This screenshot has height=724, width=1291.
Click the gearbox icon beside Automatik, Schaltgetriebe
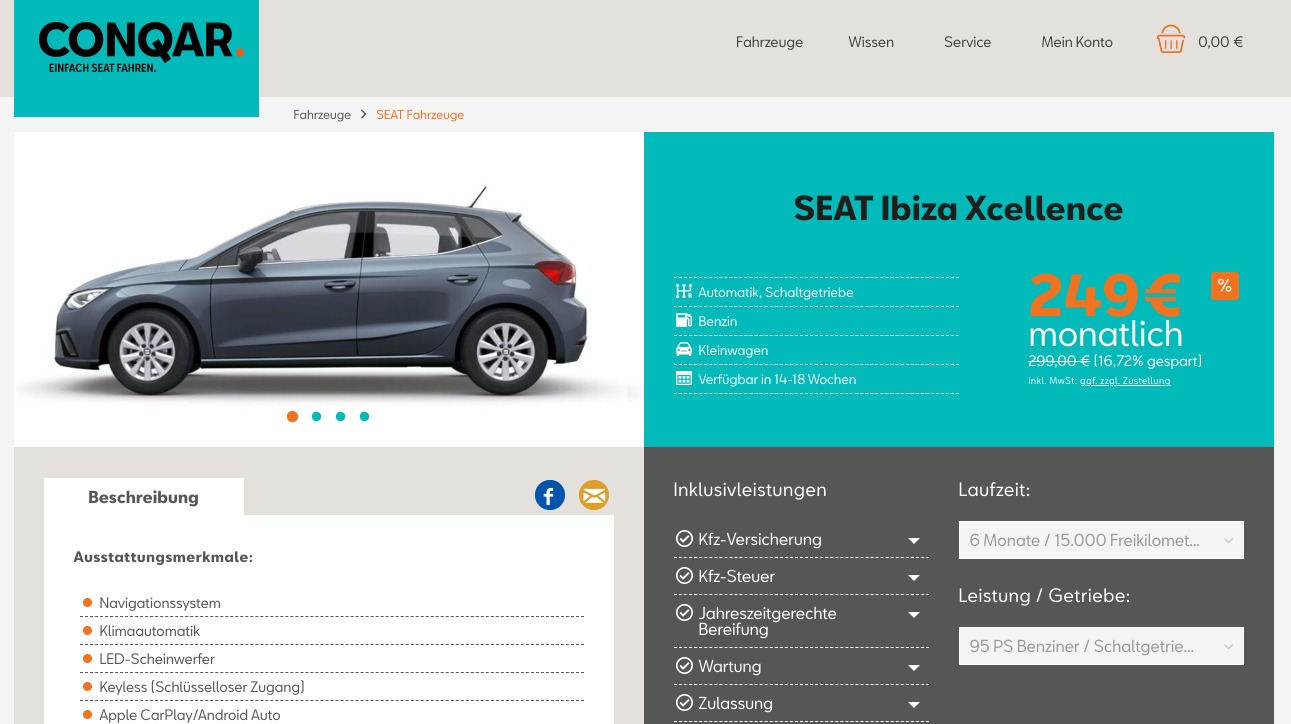(684, 292)
